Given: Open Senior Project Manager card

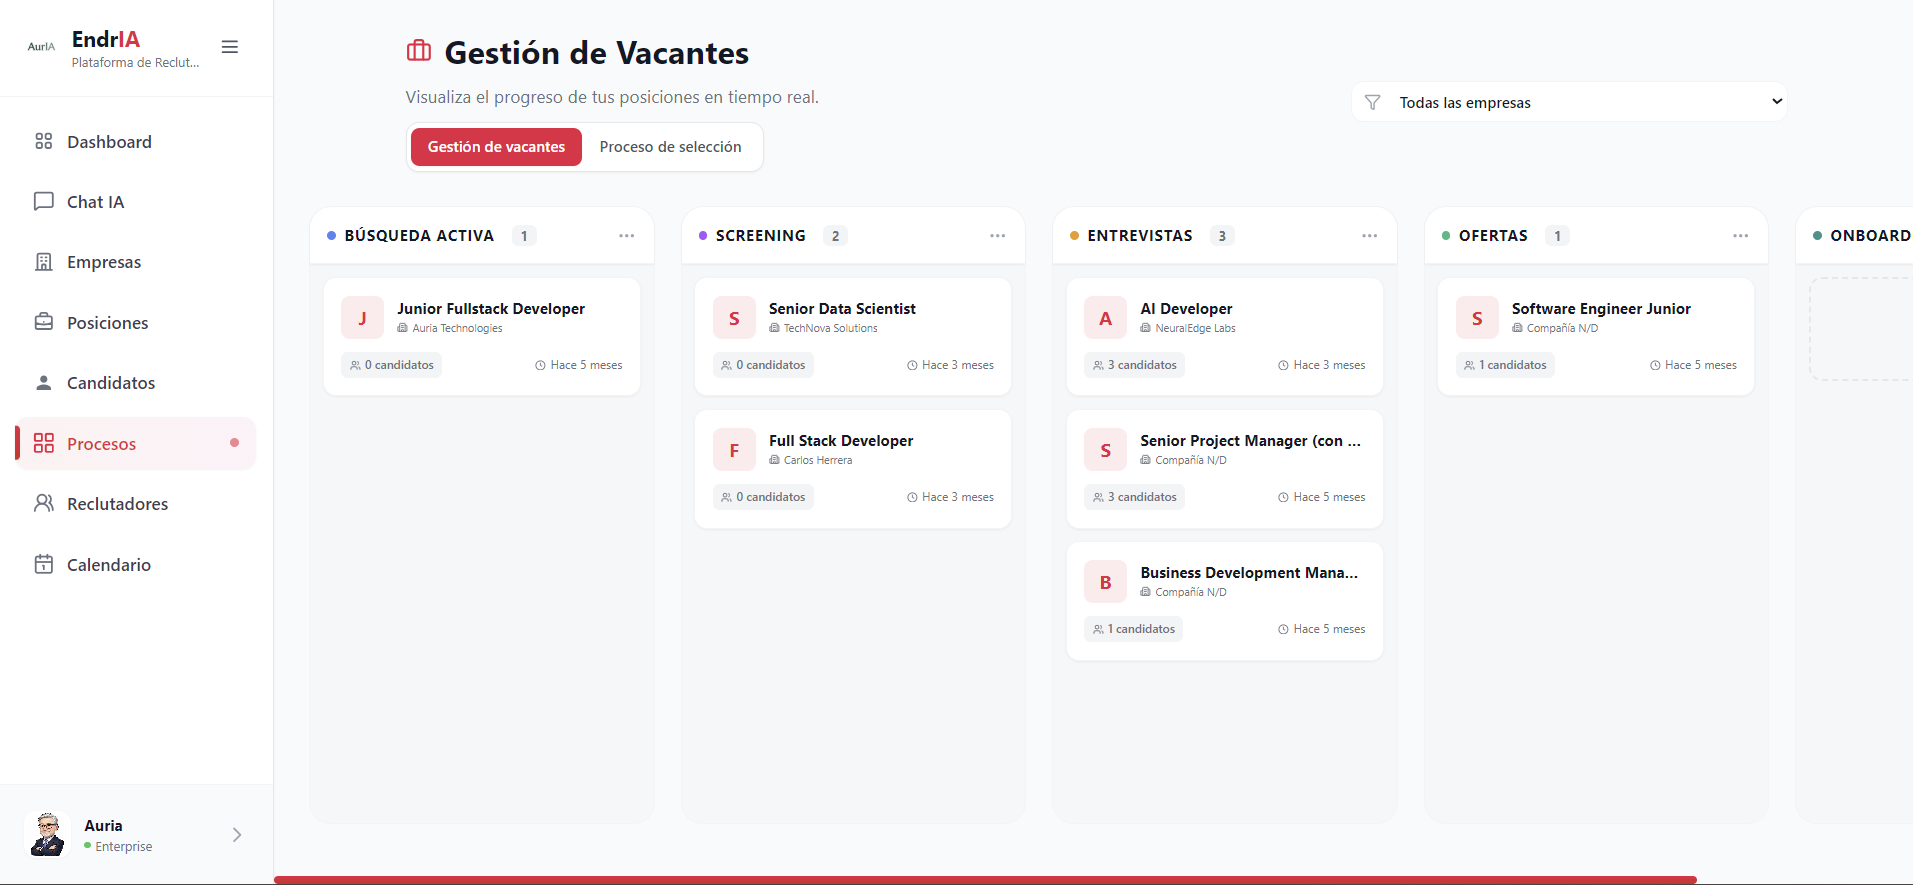Looking at the screenshot, I should (1225, 469).
